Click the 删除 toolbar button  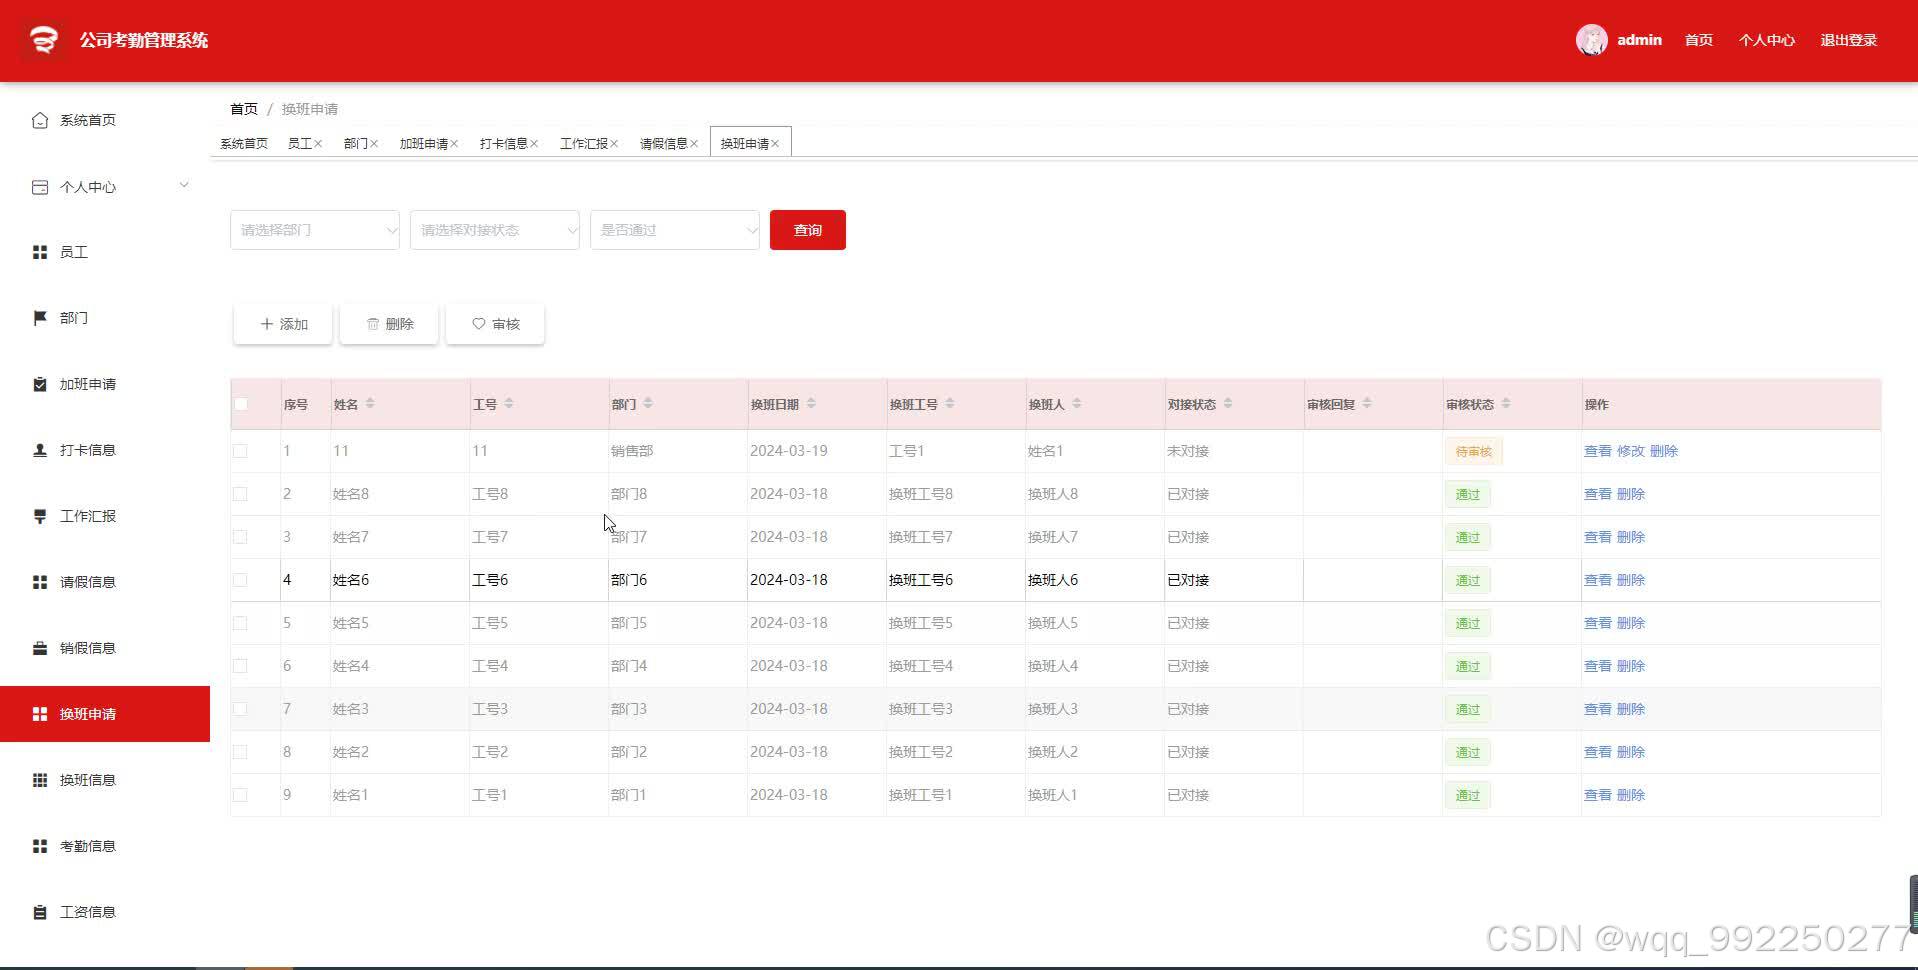click(389, 324)
